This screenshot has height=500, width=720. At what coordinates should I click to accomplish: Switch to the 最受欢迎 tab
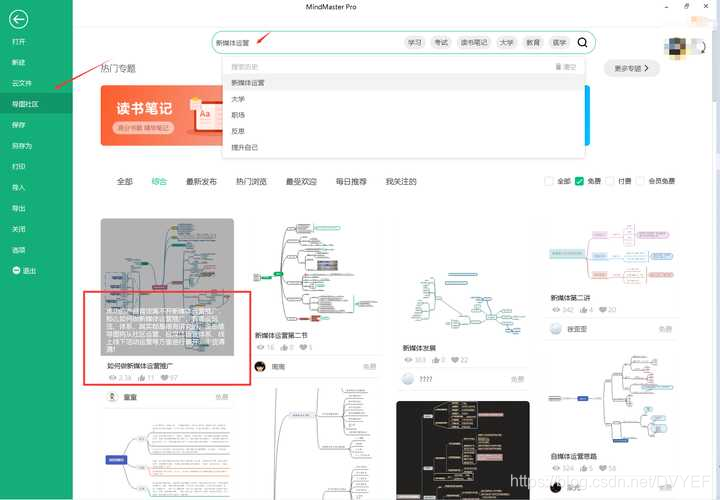(x=301, y=181)
